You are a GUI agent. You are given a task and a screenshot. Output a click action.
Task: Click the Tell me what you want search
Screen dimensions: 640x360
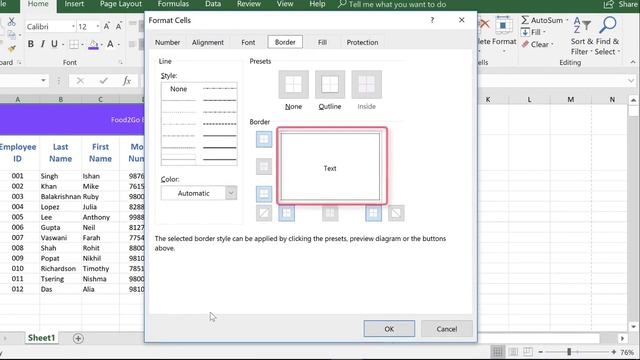tap(392, 4)
